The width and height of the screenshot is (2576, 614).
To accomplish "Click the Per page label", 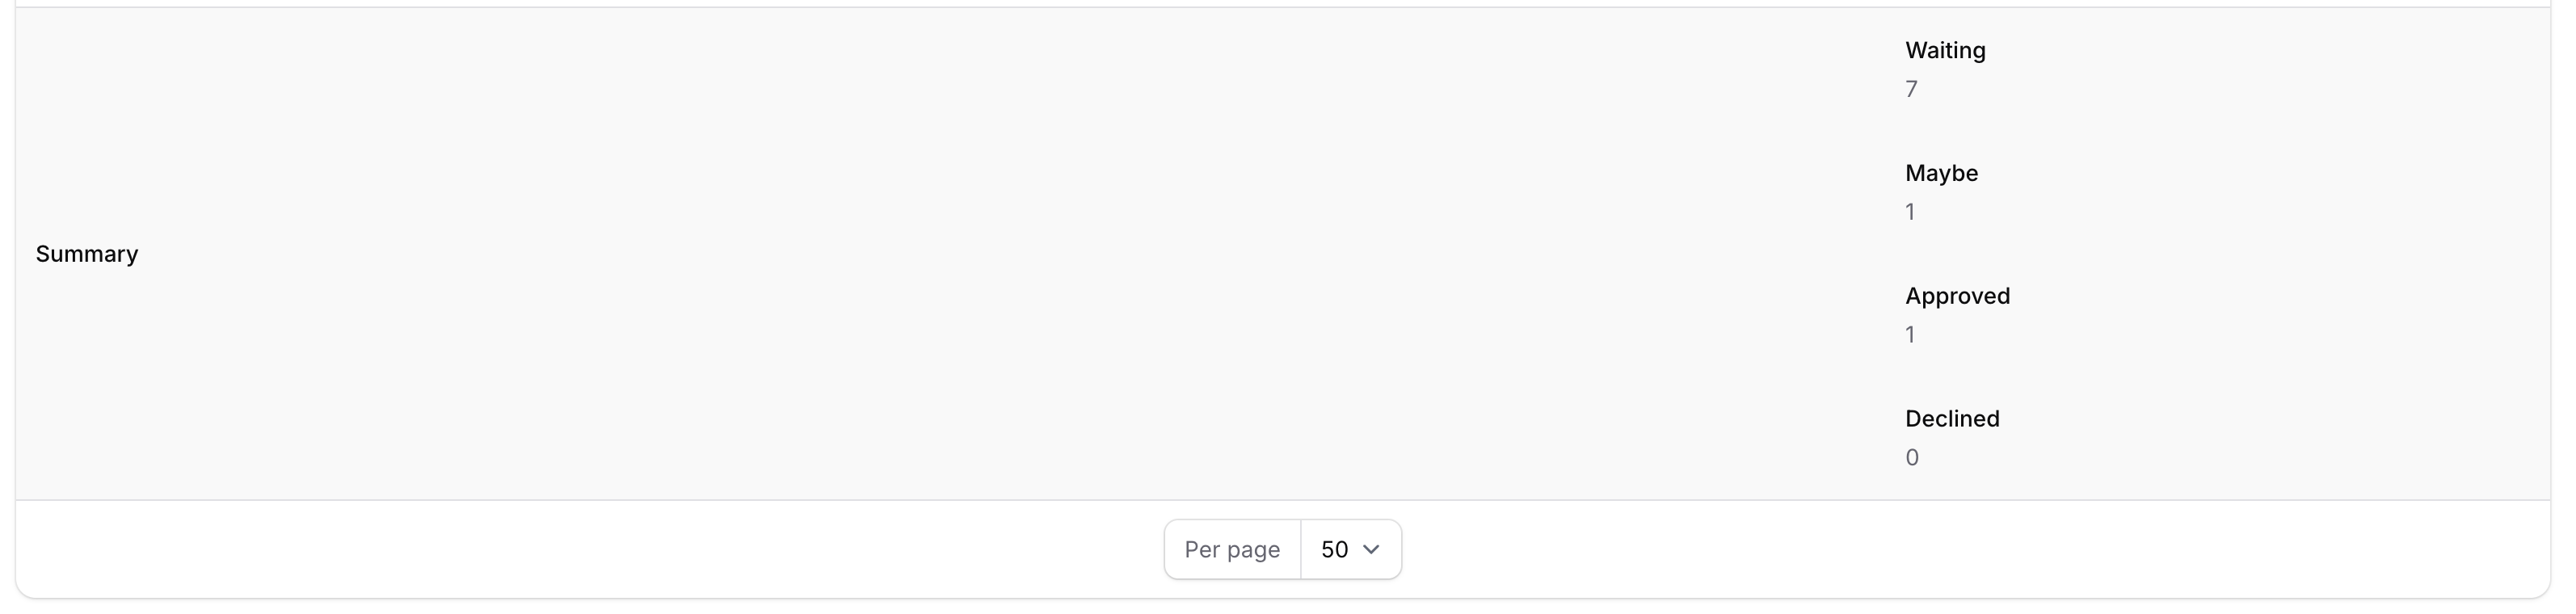I will click(x=1231, y=549).
